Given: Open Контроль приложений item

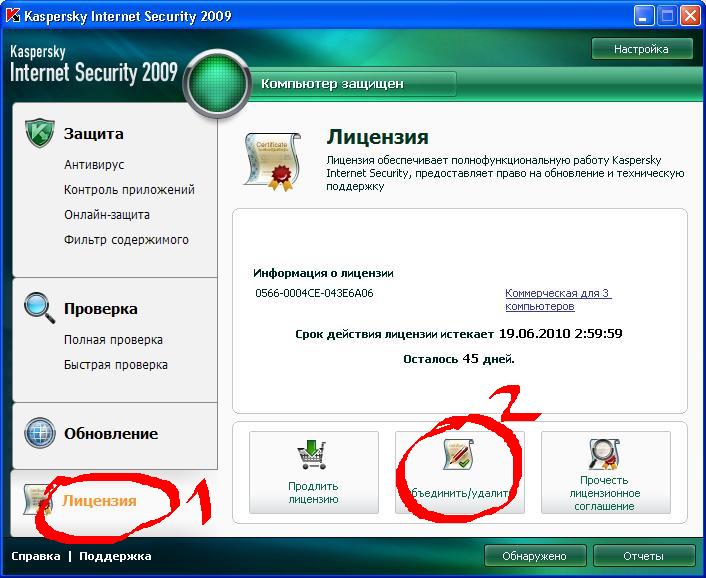Looking at the screenshot, I should point(129,190).
